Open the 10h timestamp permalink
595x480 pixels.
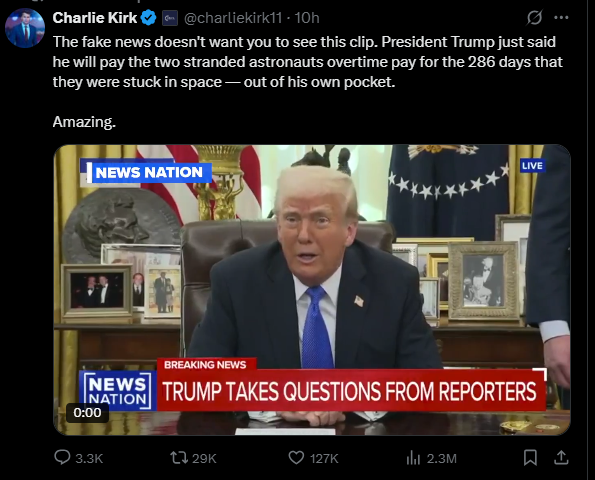point(307,18)
